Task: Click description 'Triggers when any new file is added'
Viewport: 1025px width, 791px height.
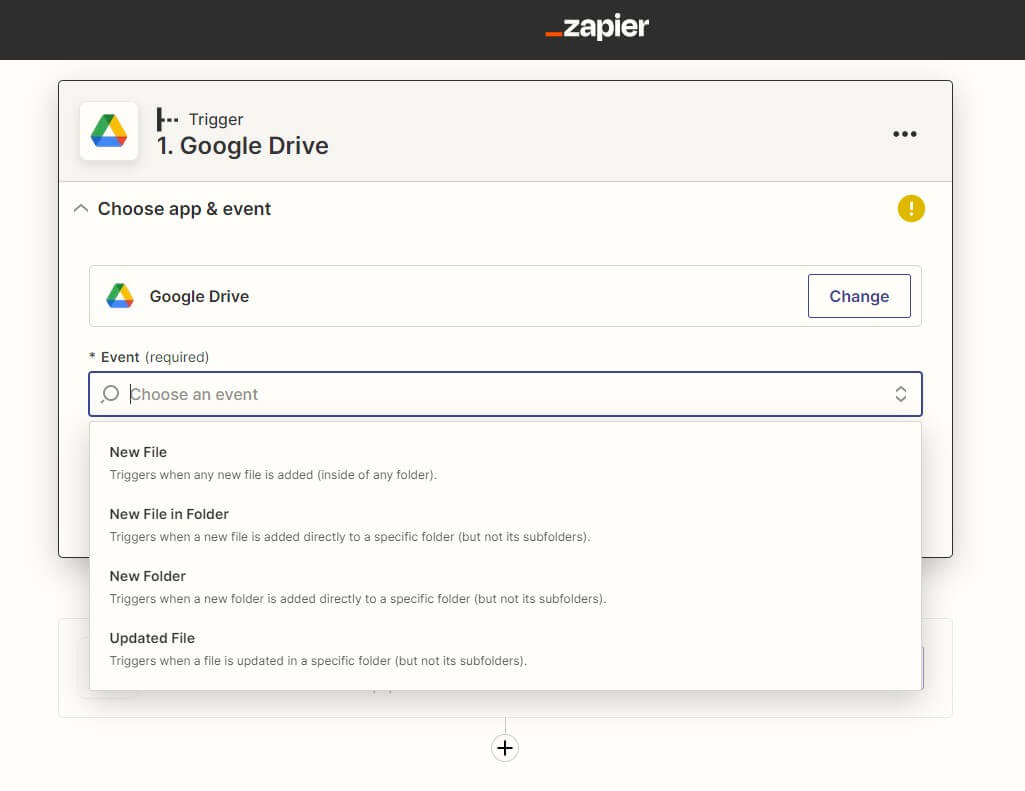Action: [x=273, y=475]
